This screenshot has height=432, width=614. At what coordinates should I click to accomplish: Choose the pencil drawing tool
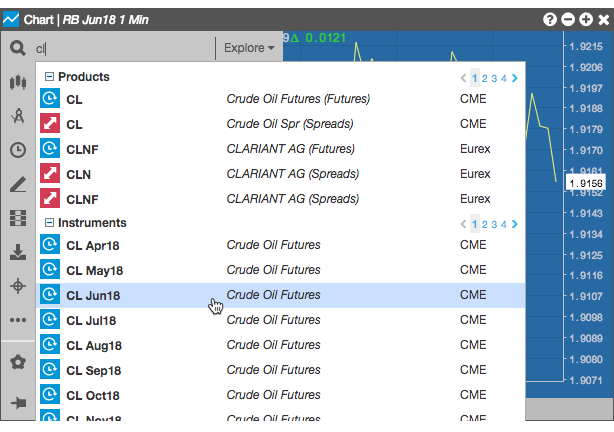click(18, 184)
